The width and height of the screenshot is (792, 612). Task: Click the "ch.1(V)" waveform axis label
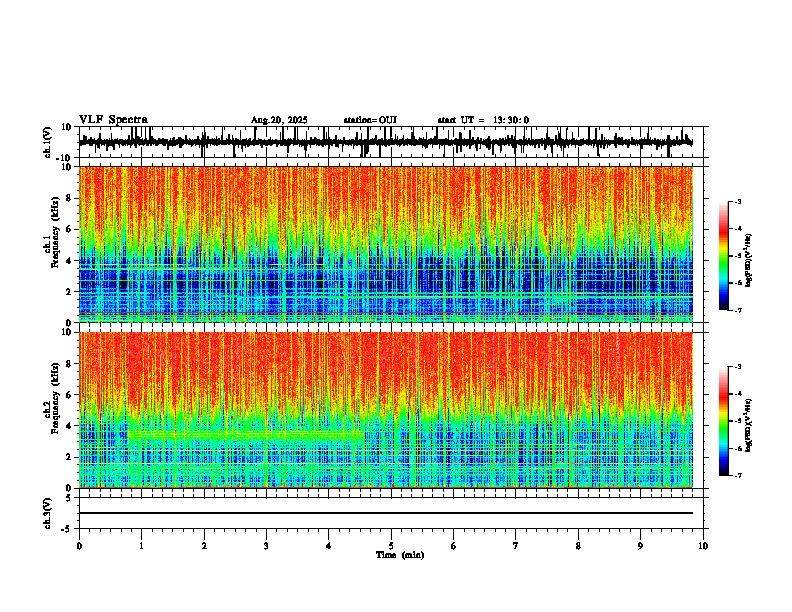[48, 142]
